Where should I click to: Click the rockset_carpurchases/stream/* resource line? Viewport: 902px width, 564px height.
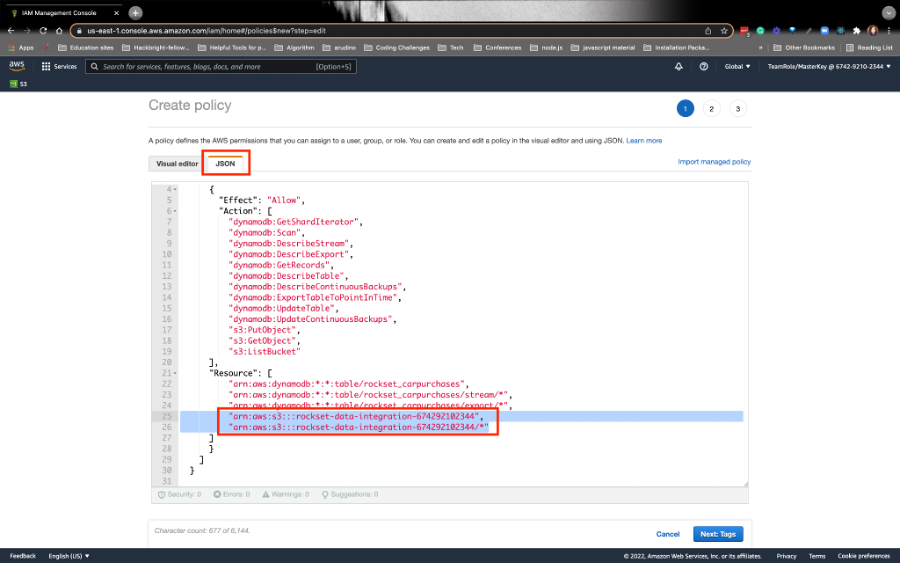coord(370,395)
